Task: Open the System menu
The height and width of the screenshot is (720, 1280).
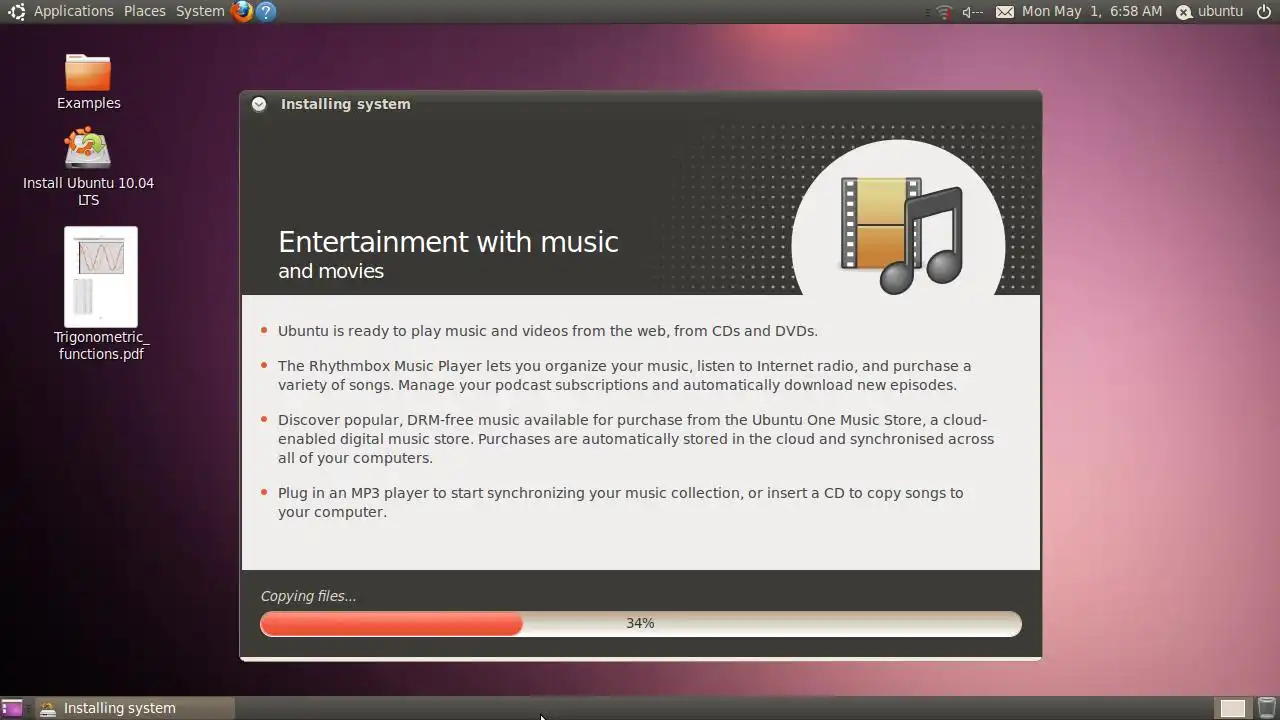Action: [200, 11]
